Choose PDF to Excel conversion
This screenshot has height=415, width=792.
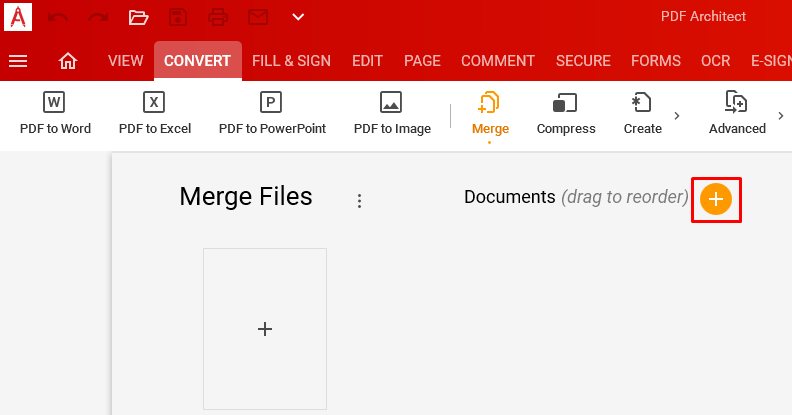[x=155, y=114]
